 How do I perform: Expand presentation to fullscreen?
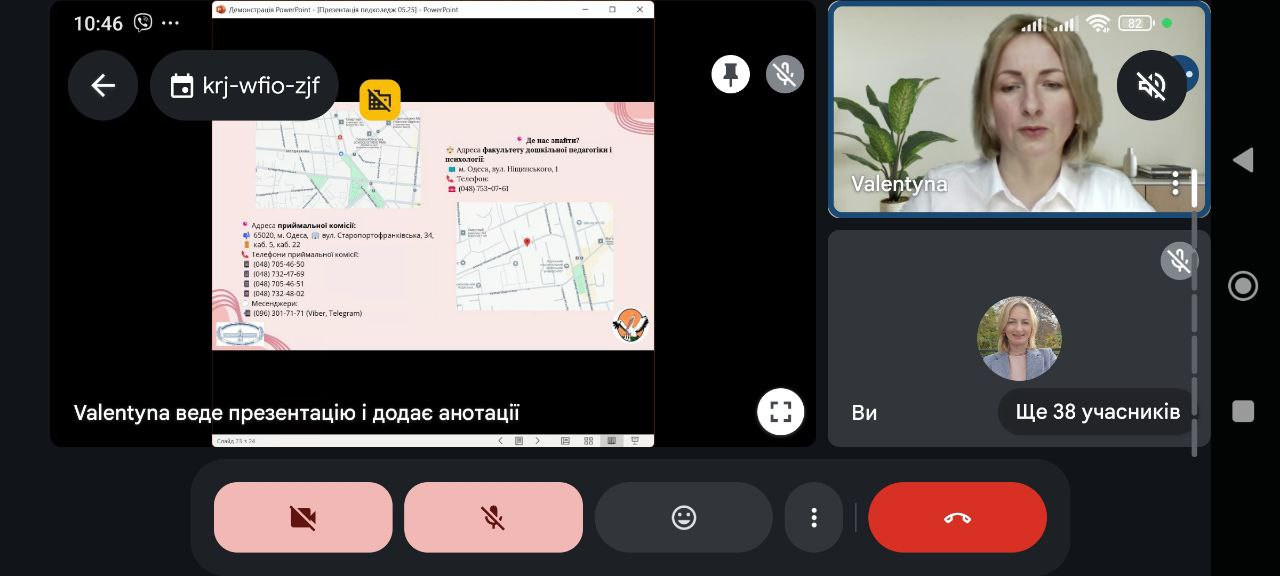click(781, 412)
